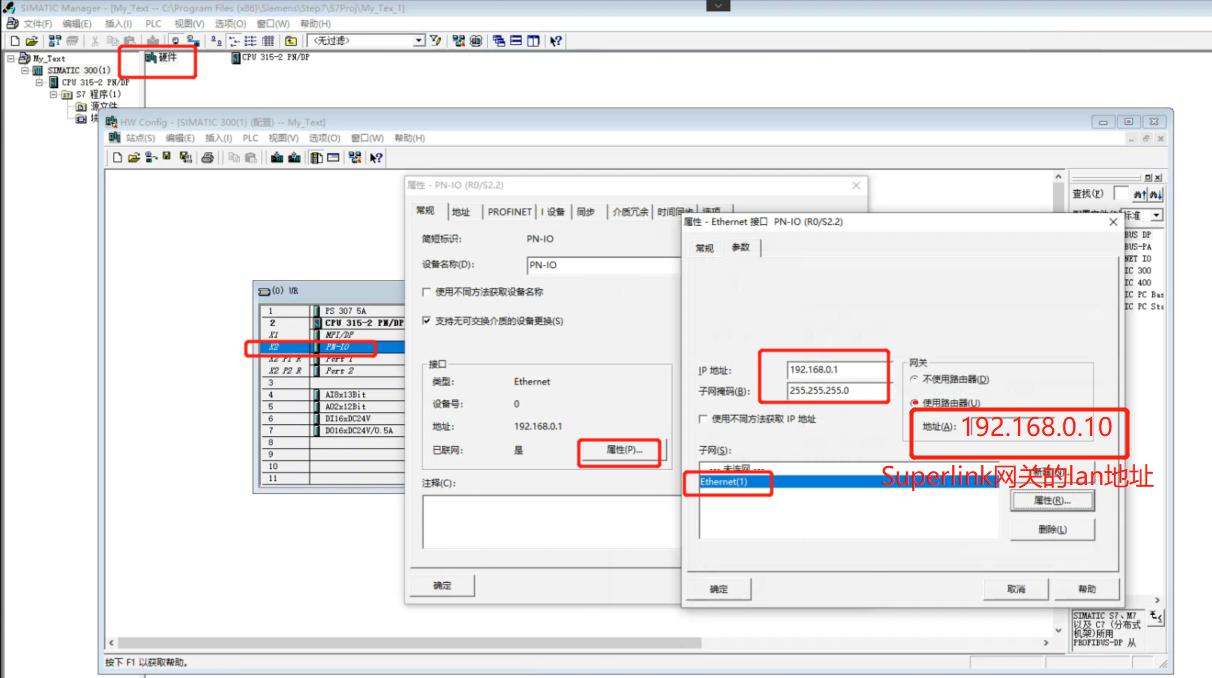Click 帮助 in Ethernet interface dialog

point(1087,589)
